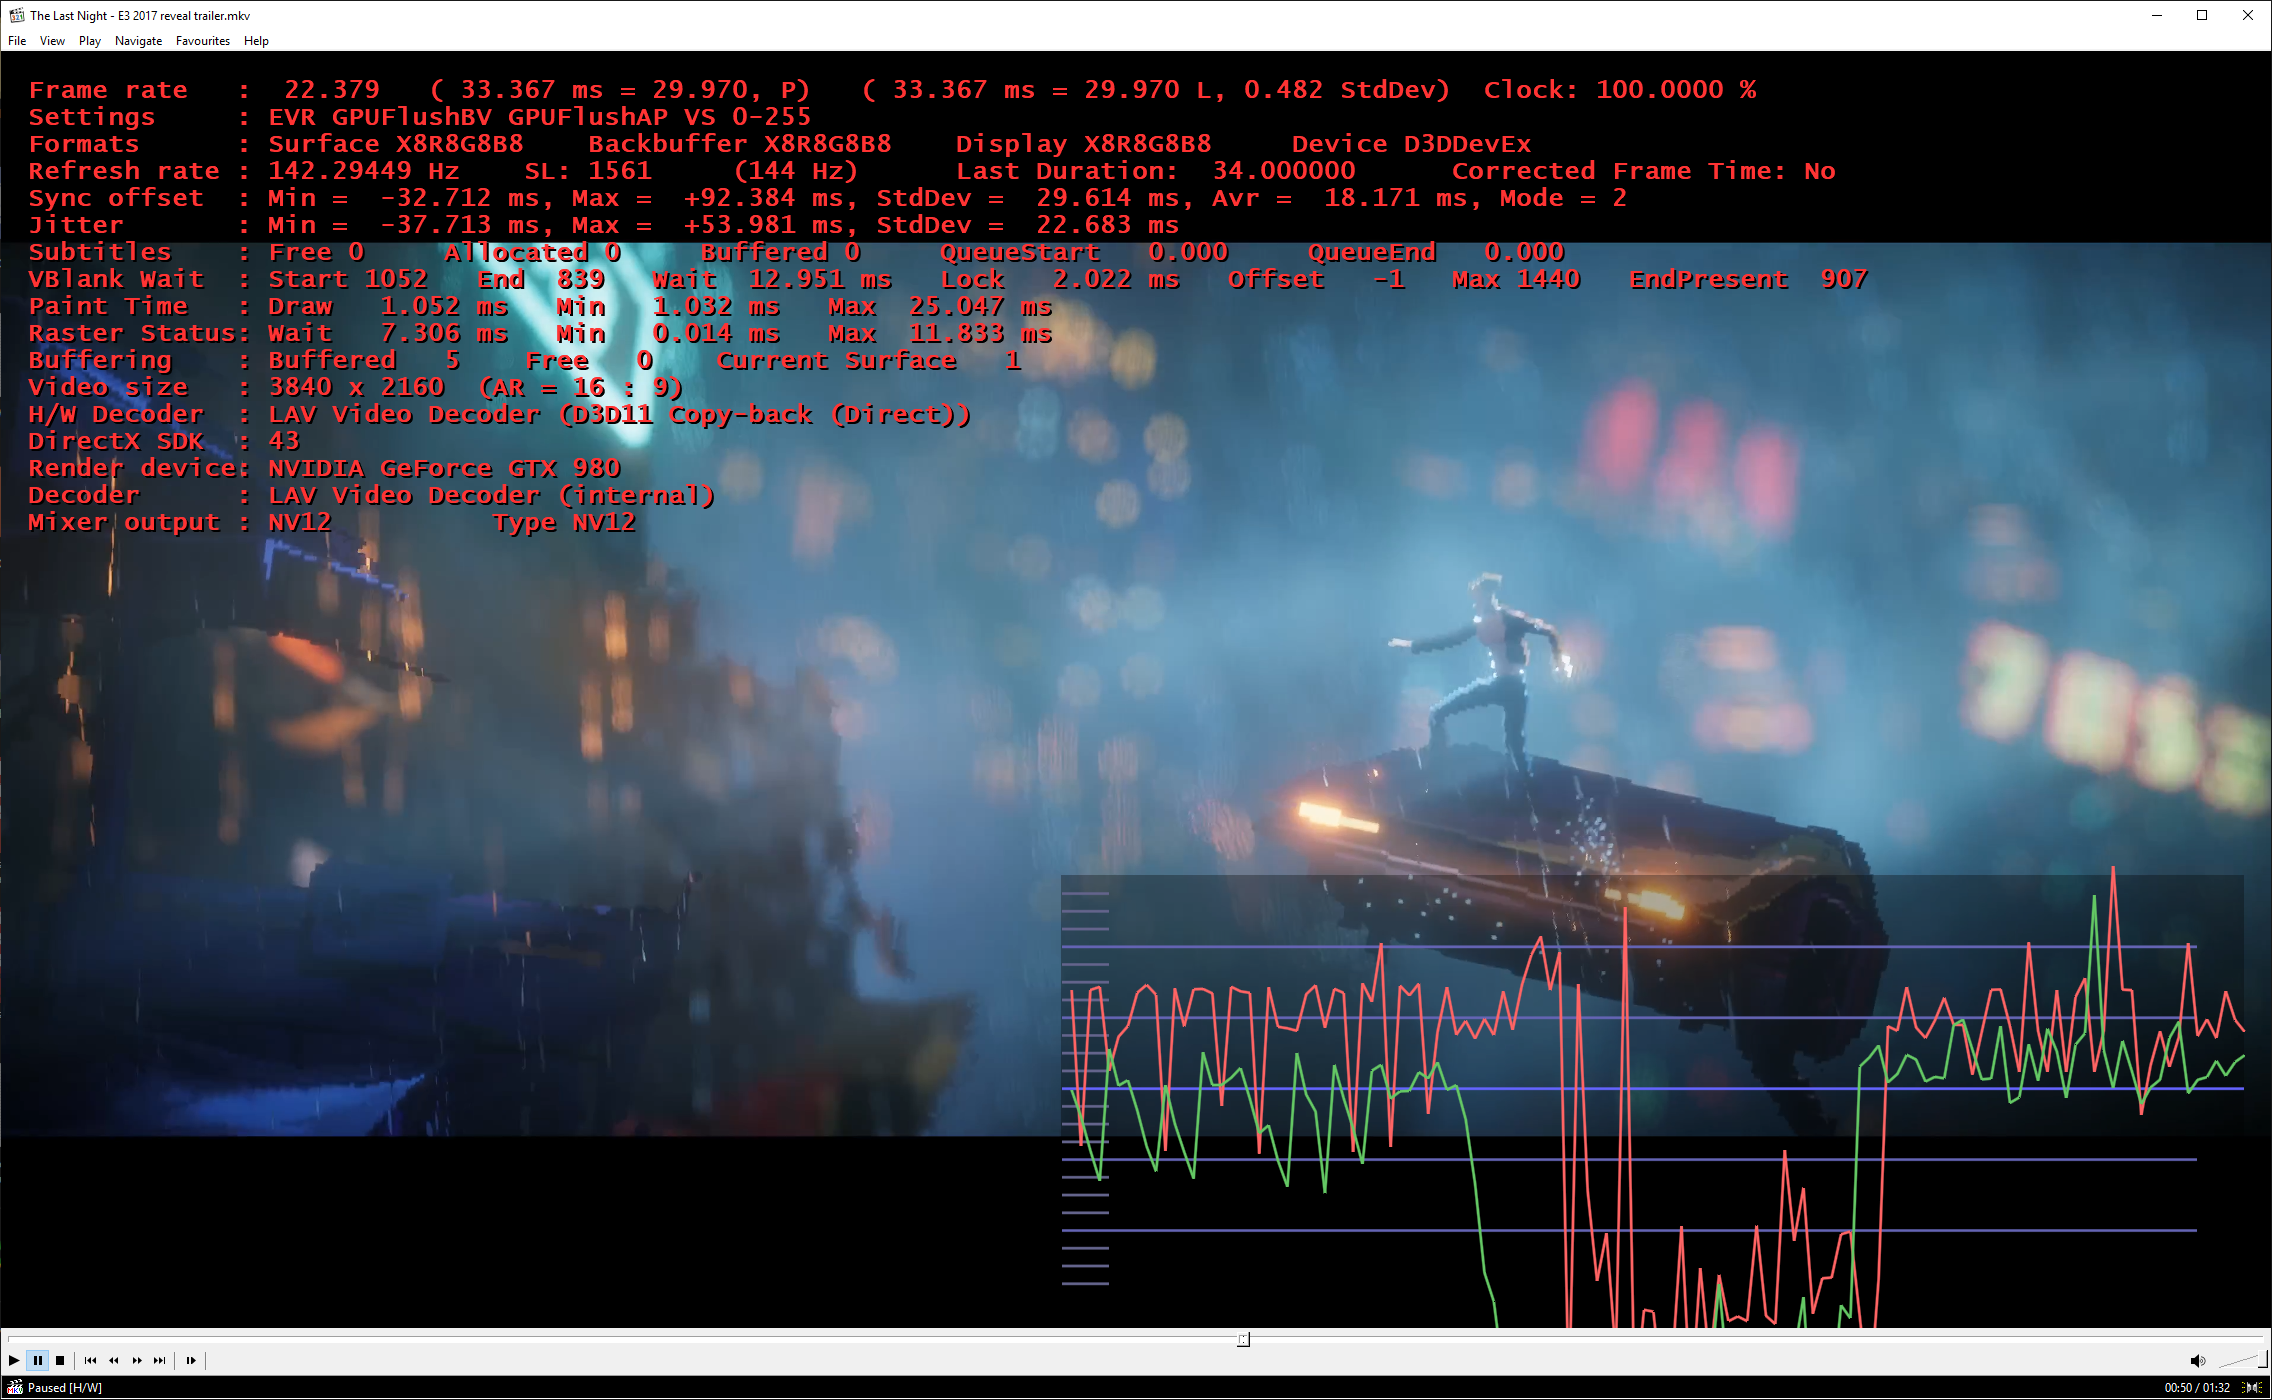The width and height of the screenshot is (2272, 1400).
Task: Click the sync jitter graph overlay
Action: [x=1652, y=1100]
